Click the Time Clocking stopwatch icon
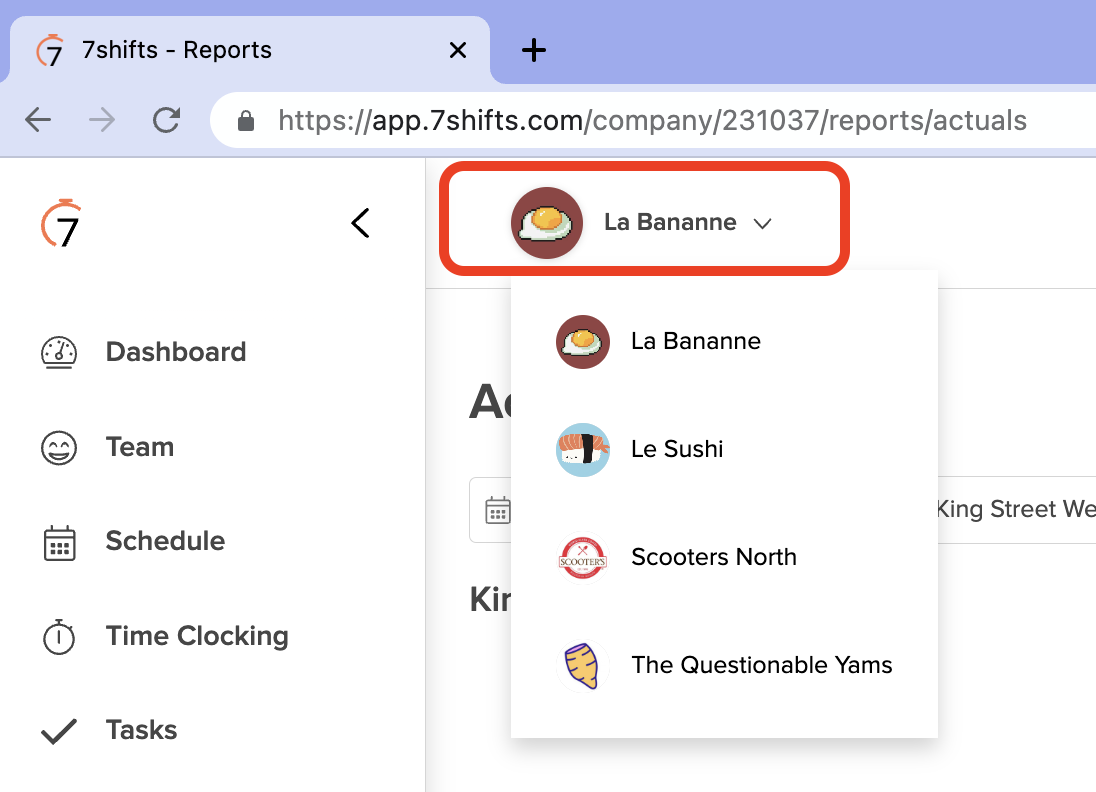Screen dimensions: 1096x792 (x=59, y=637)
